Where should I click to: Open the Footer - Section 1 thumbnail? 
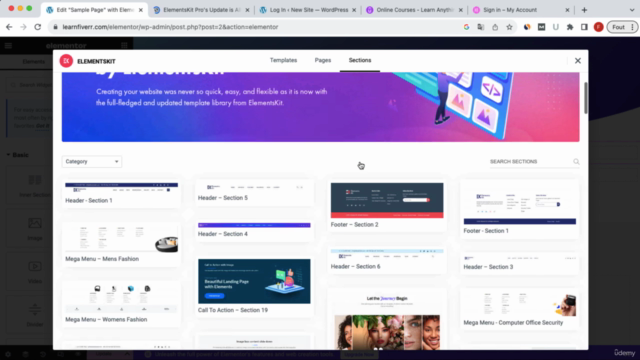click(520, 204)
